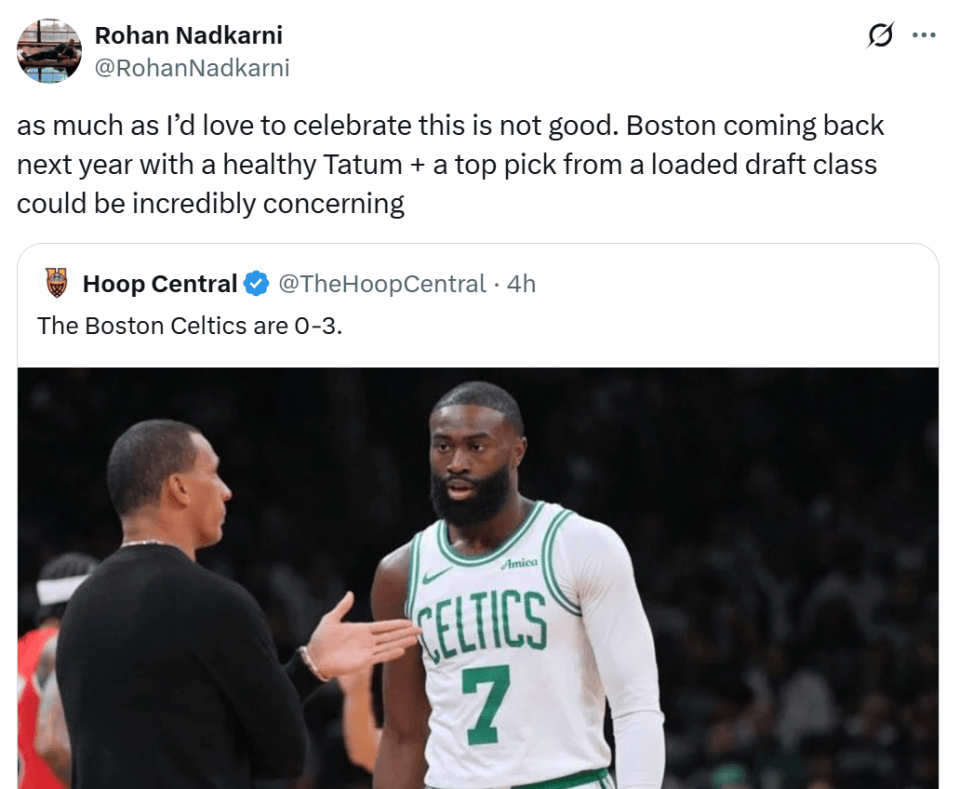The height and width of the screenshot is (789, 960).
Task: Click the Hoop Central logo avatar
Action: [x=57, y=284]
